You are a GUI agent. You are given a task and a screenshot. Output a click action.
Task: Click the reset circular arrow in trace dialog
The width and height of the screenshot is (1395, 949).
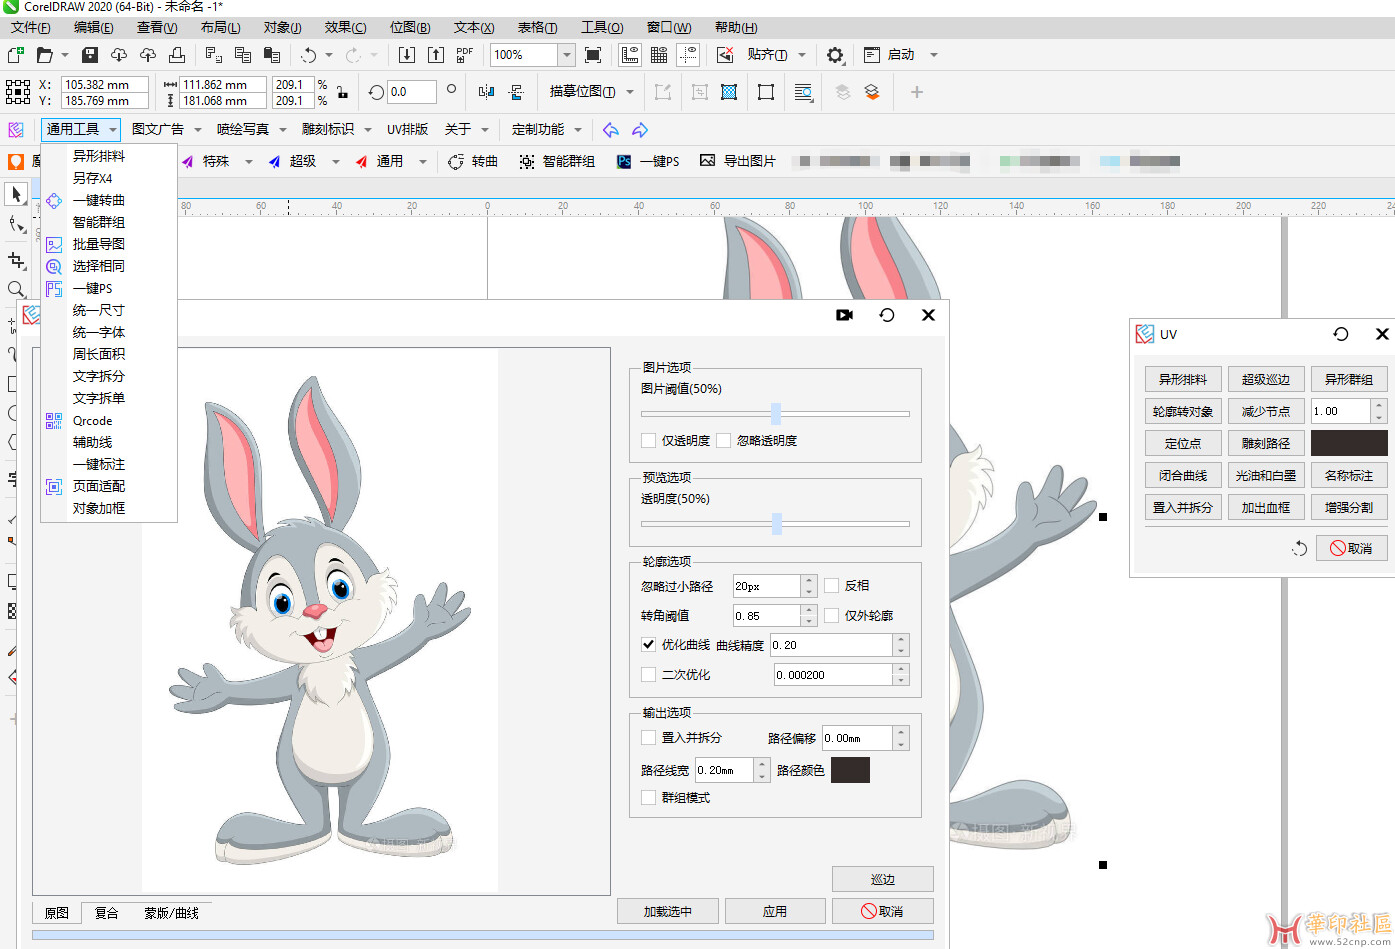pyautogui.click(x=887, y=315)
